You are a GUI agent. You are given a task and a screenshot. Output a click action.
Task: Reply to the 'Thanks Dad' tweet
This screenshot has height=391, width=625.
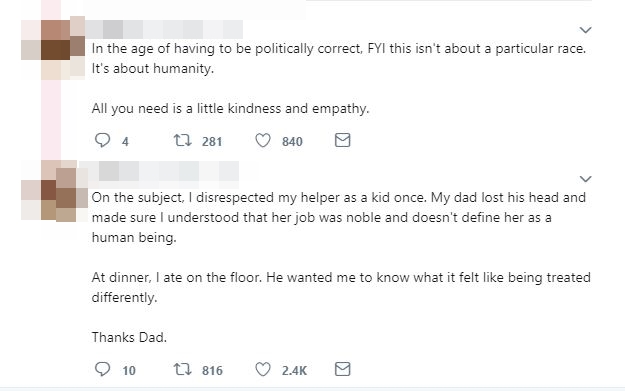pos(102,369)
